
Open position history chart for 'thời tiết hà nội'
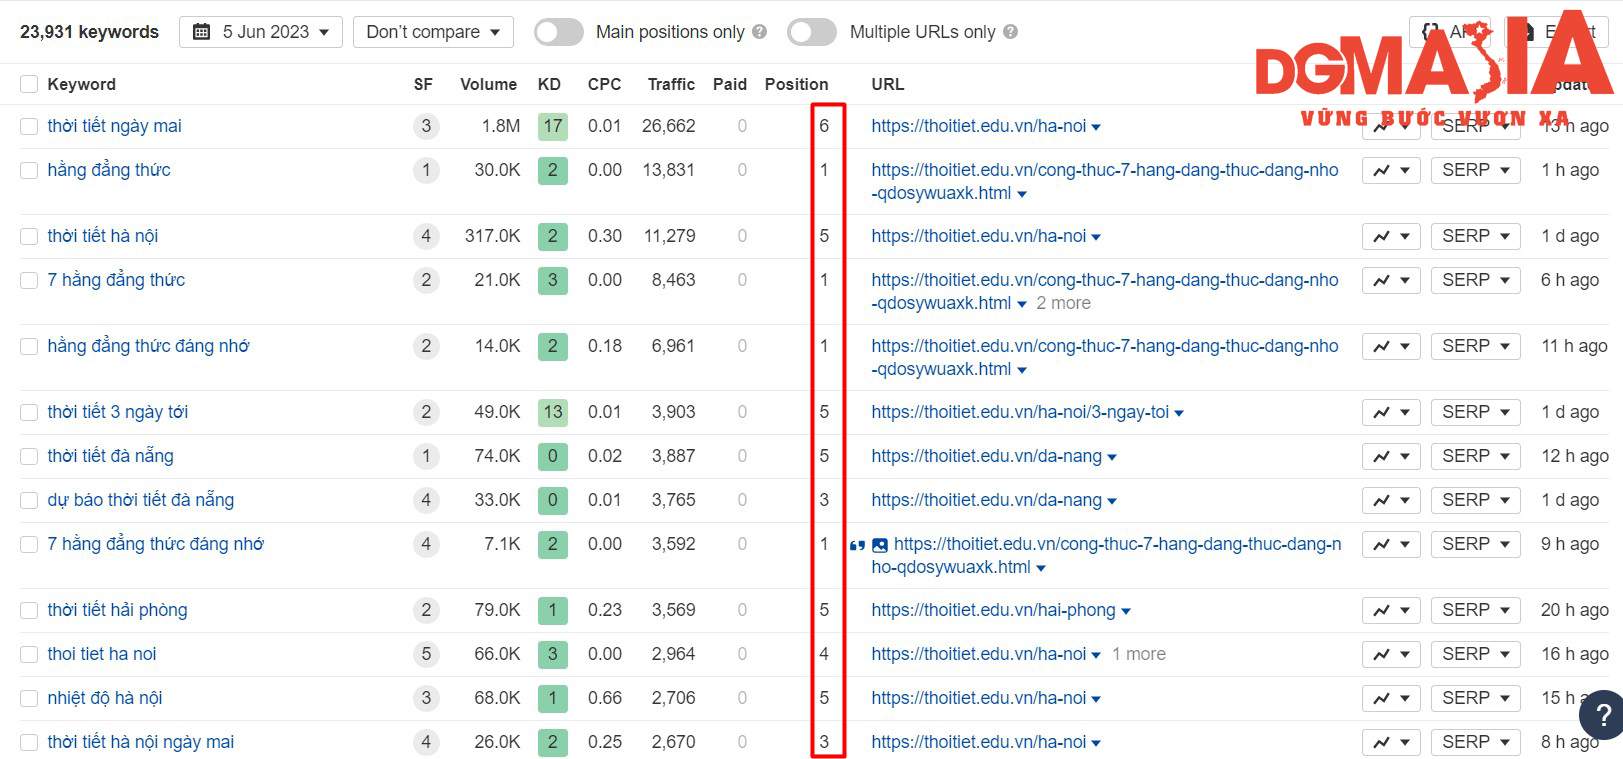pos(1391,236)
